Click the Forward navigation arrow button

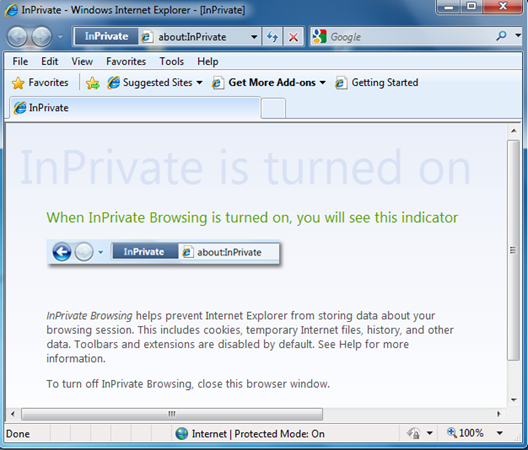click(41, 36)
